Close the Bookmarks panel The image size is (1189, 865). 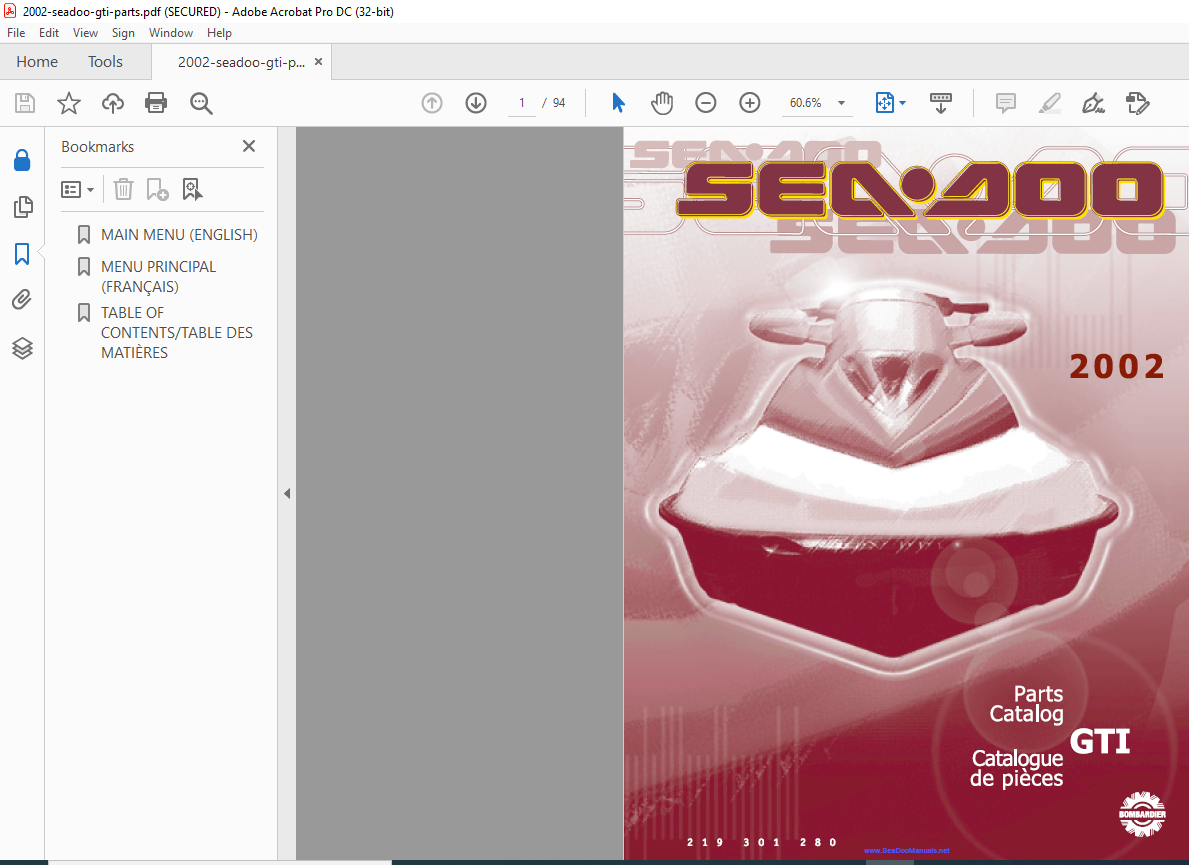(x=249, y=146)
